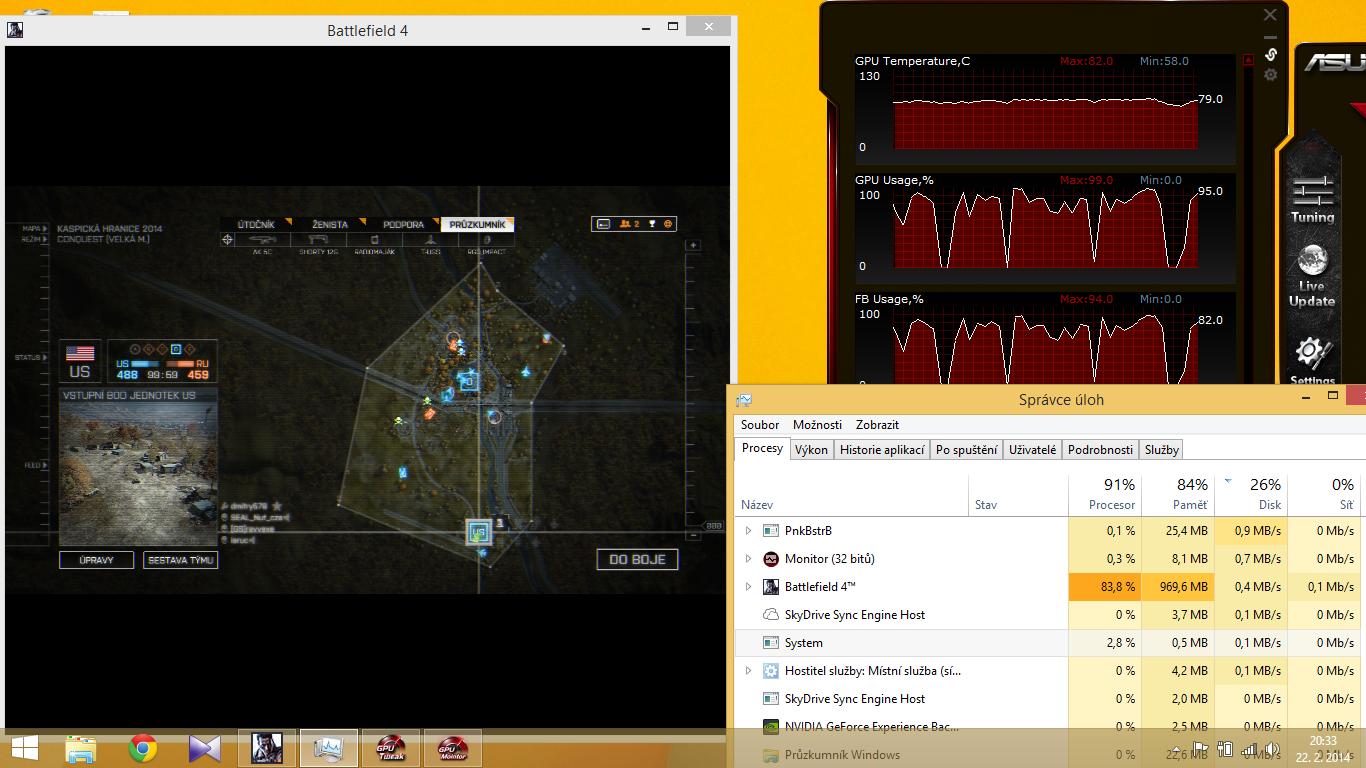Open the monitor gear settings icon

tap(1270, 75)
